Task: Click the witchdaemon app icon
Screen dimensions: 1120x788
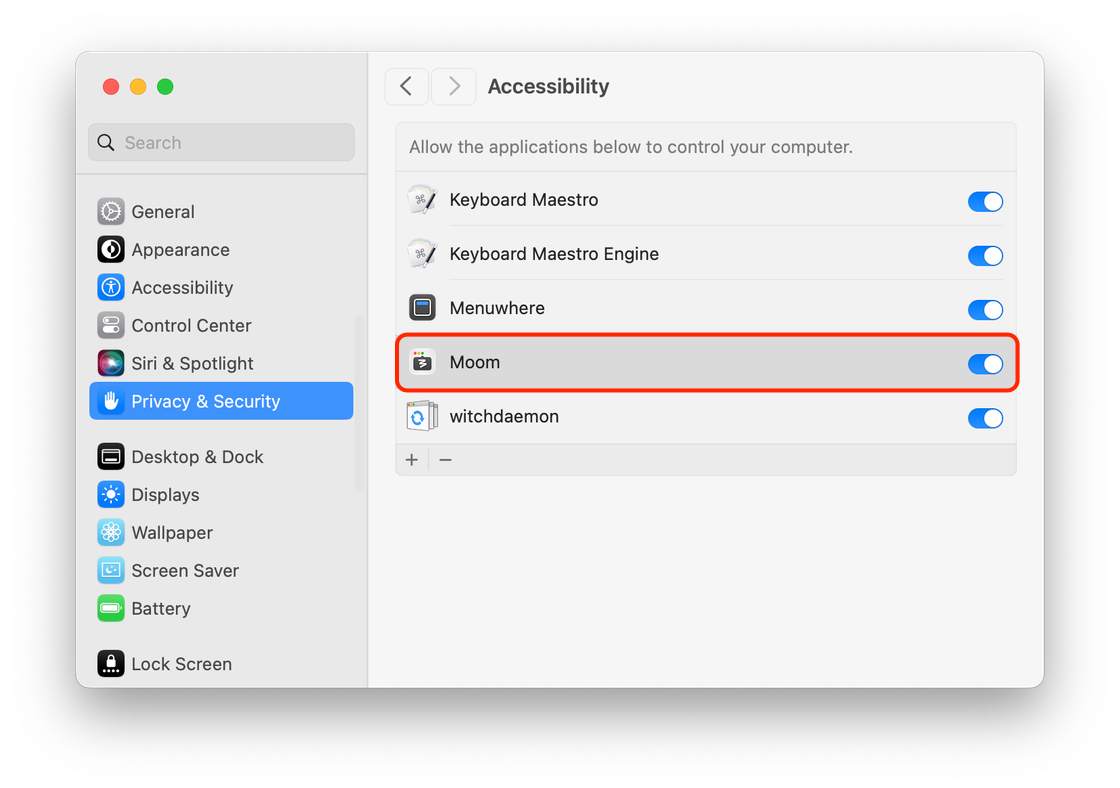Action: pos(422,416)
